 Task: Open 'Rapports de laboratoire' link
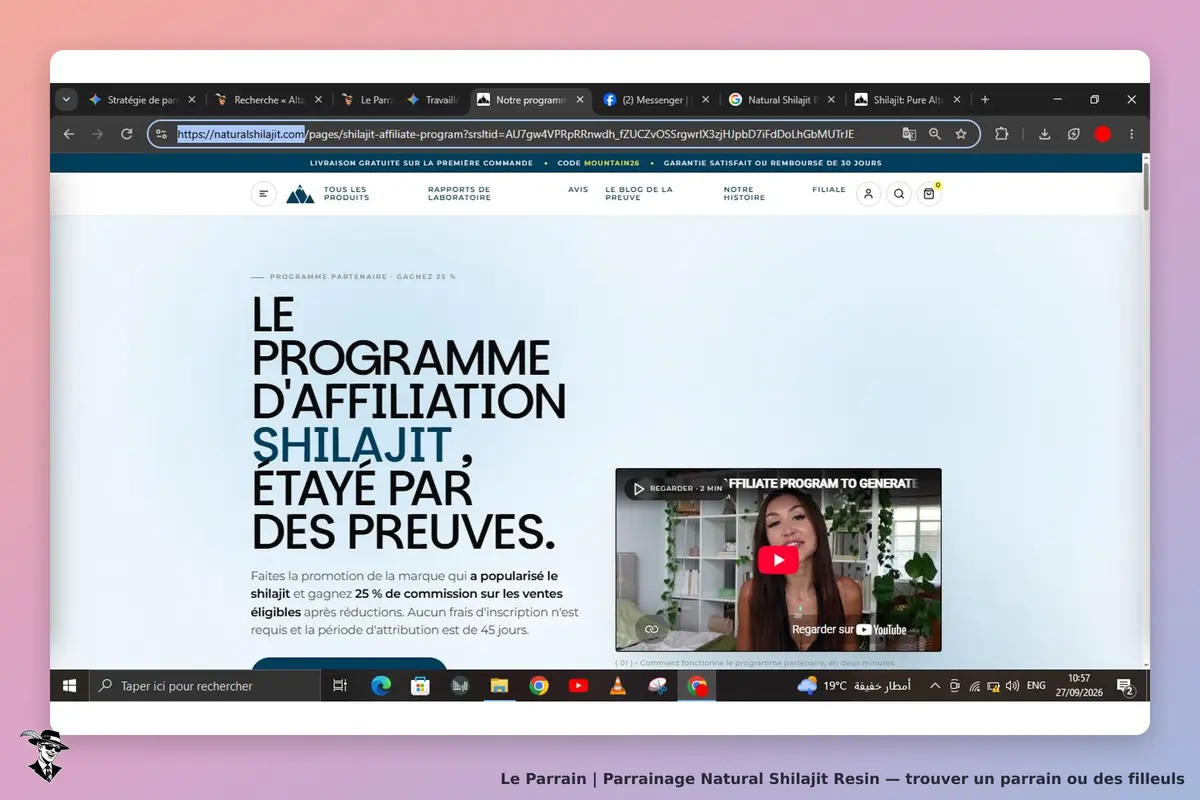click(x=459, y=194)
